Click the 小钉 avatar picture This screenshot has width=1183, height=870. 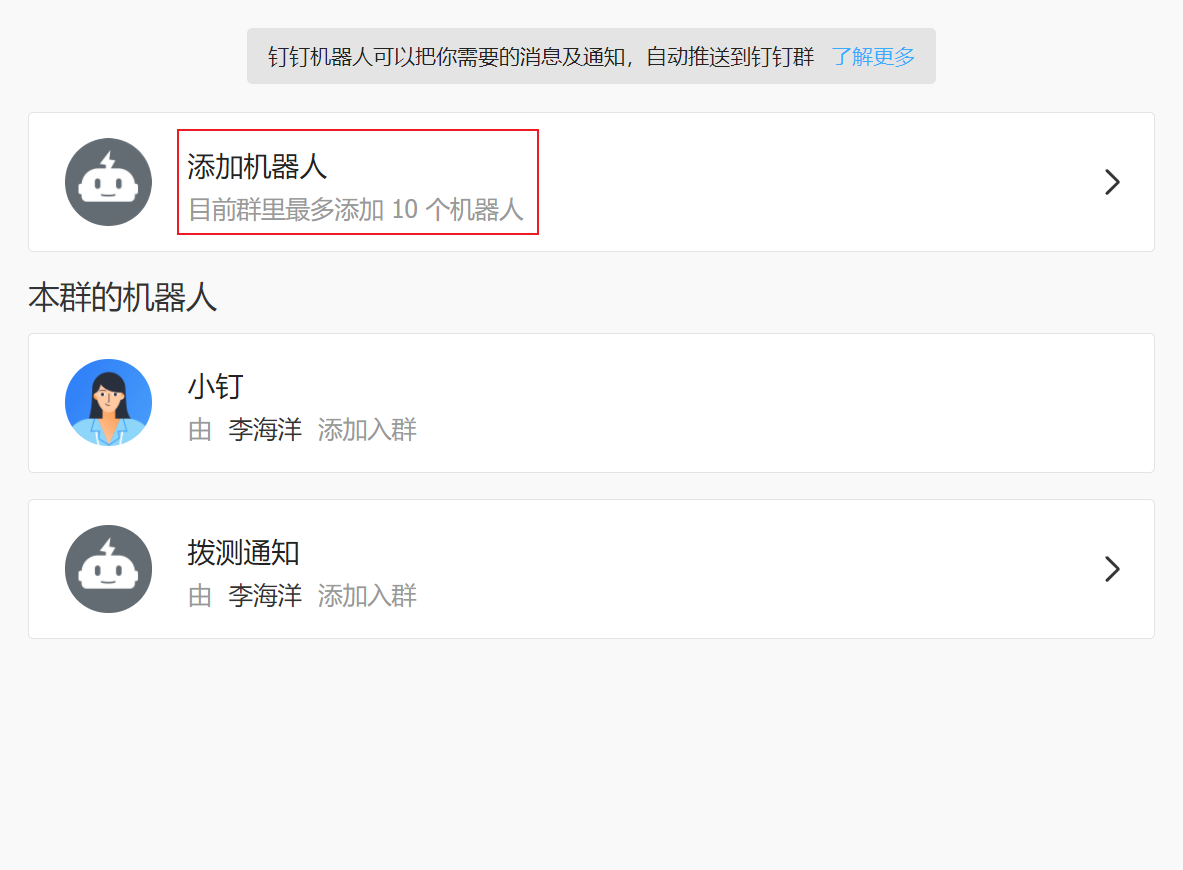[109, 402]
